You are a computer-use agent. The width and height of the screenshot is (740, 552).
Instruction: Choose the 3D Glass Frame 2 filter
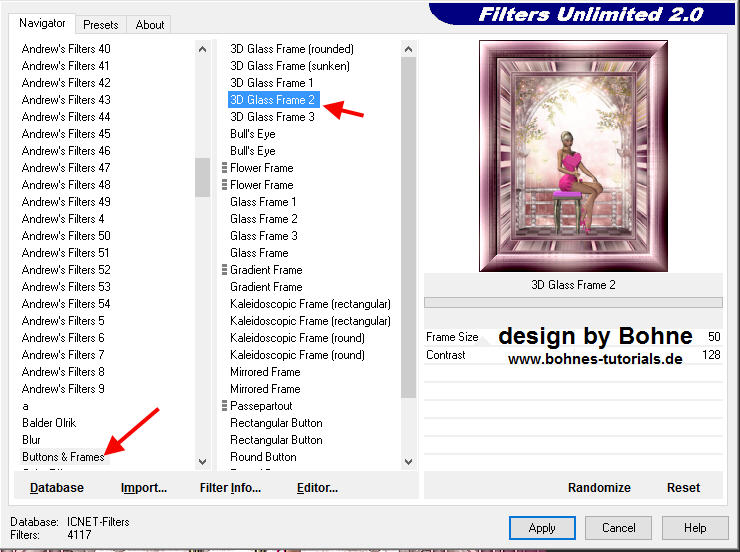pos(272,100)
